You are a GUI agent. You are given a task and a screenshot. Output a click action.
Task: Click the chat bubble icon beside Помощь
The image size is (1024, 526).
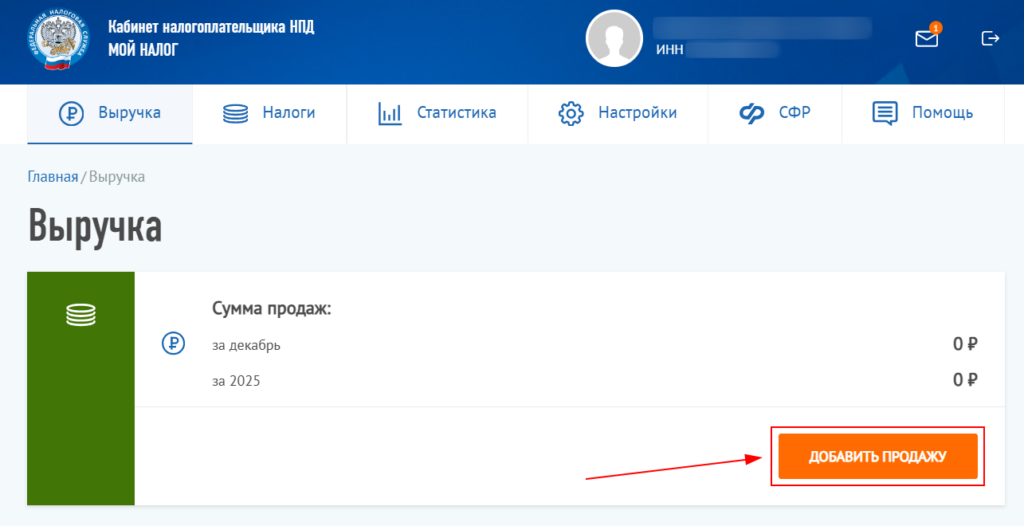pyautogui.click(x=884, y=113)
